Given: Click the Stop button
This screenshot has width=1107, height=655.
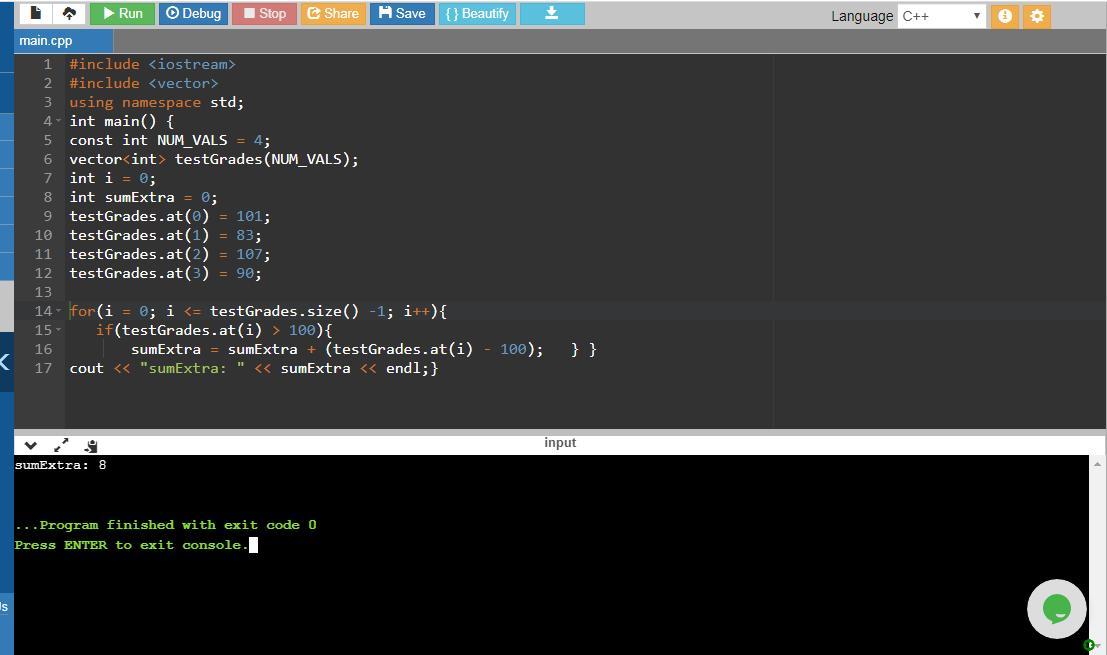Looking at the screenshot, I should (265, 13).
